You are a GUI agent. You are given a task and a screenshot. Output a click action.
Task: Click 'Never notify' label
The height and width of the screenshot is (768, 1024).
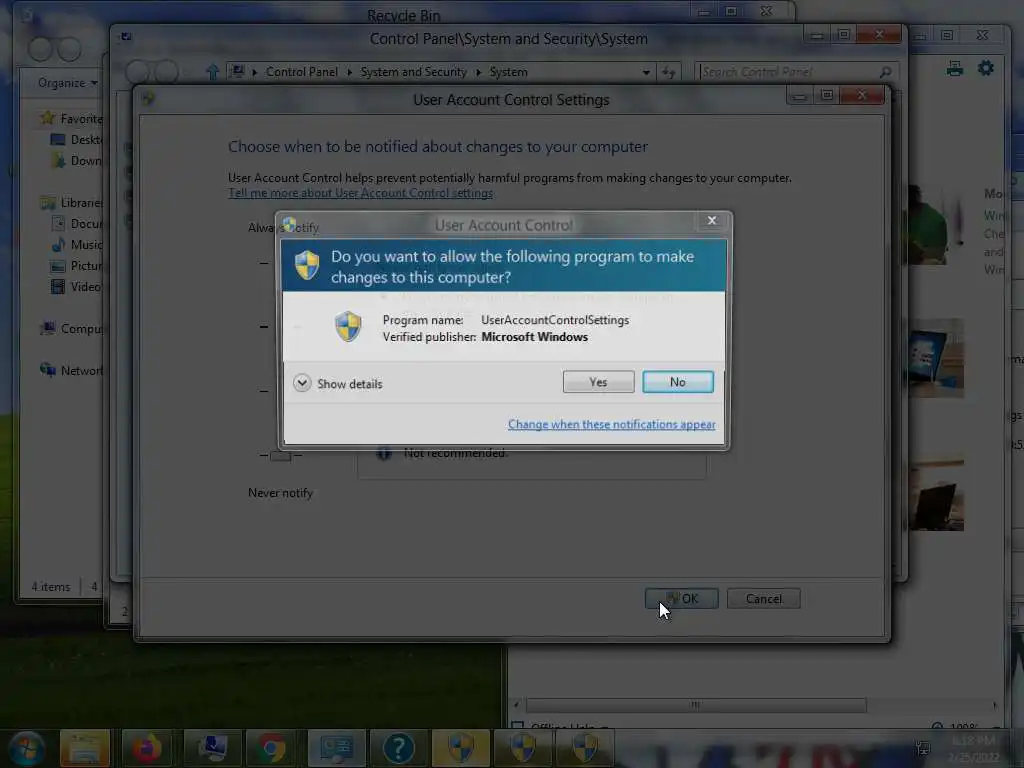(280, 493)
